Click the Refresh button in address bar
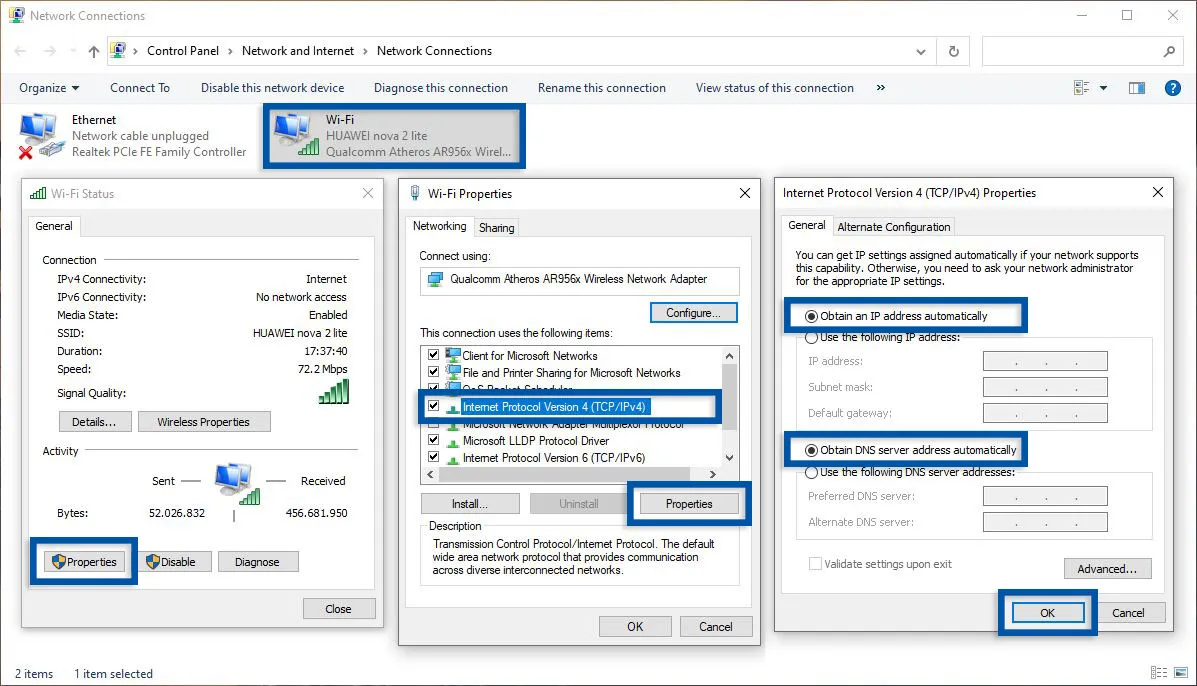Screen dimensions: 1197x686 click(953, 51)
